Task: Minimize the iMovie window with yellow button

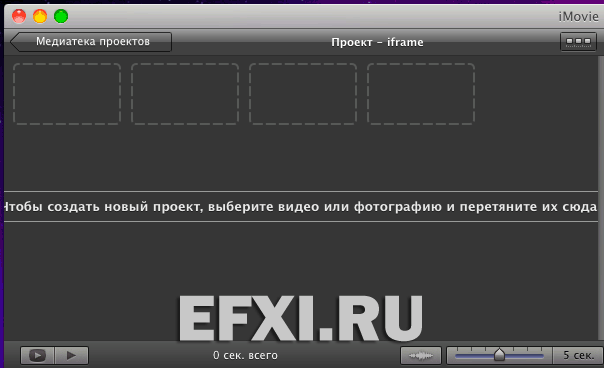Action: tap(40, 16)
